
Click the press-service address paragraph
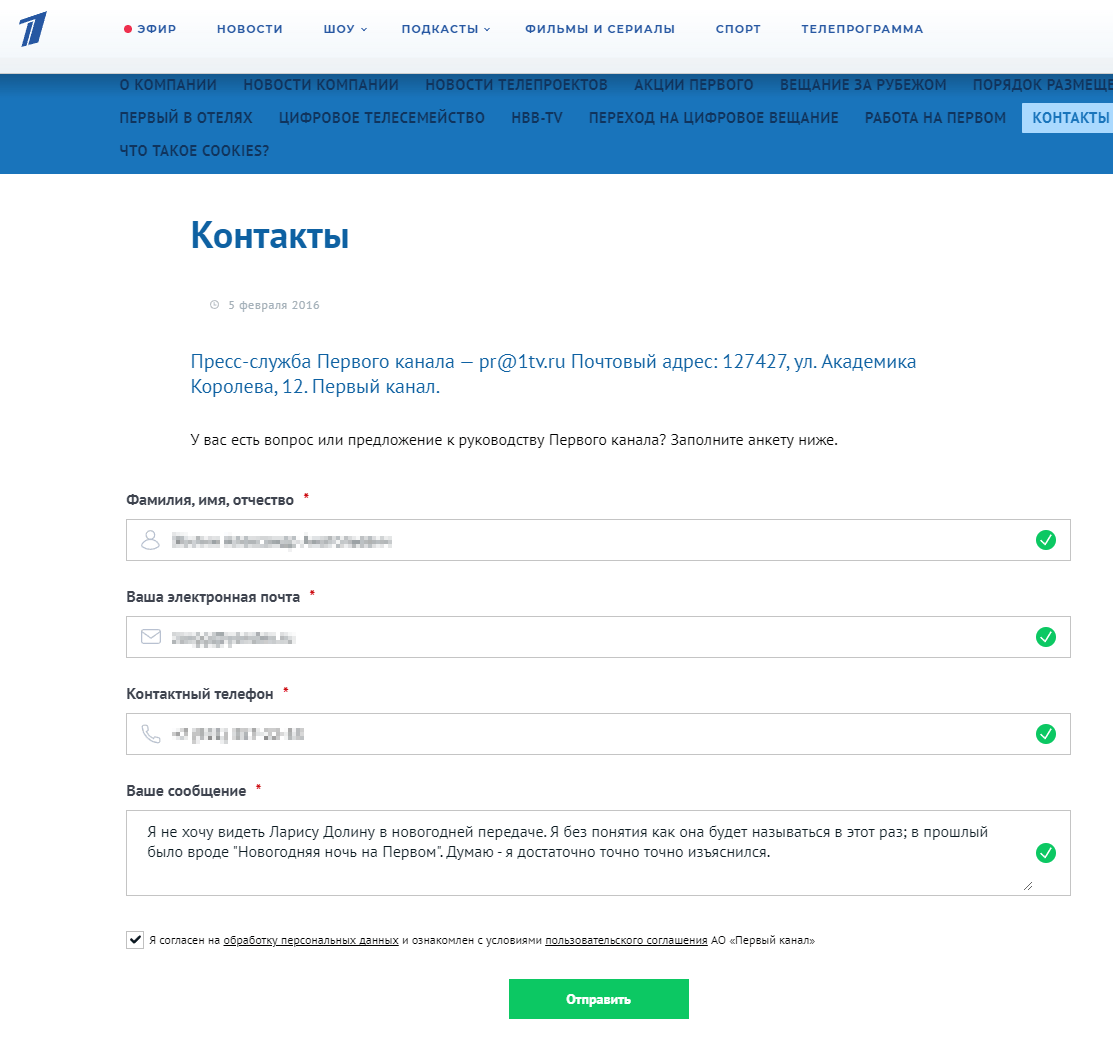553,374
